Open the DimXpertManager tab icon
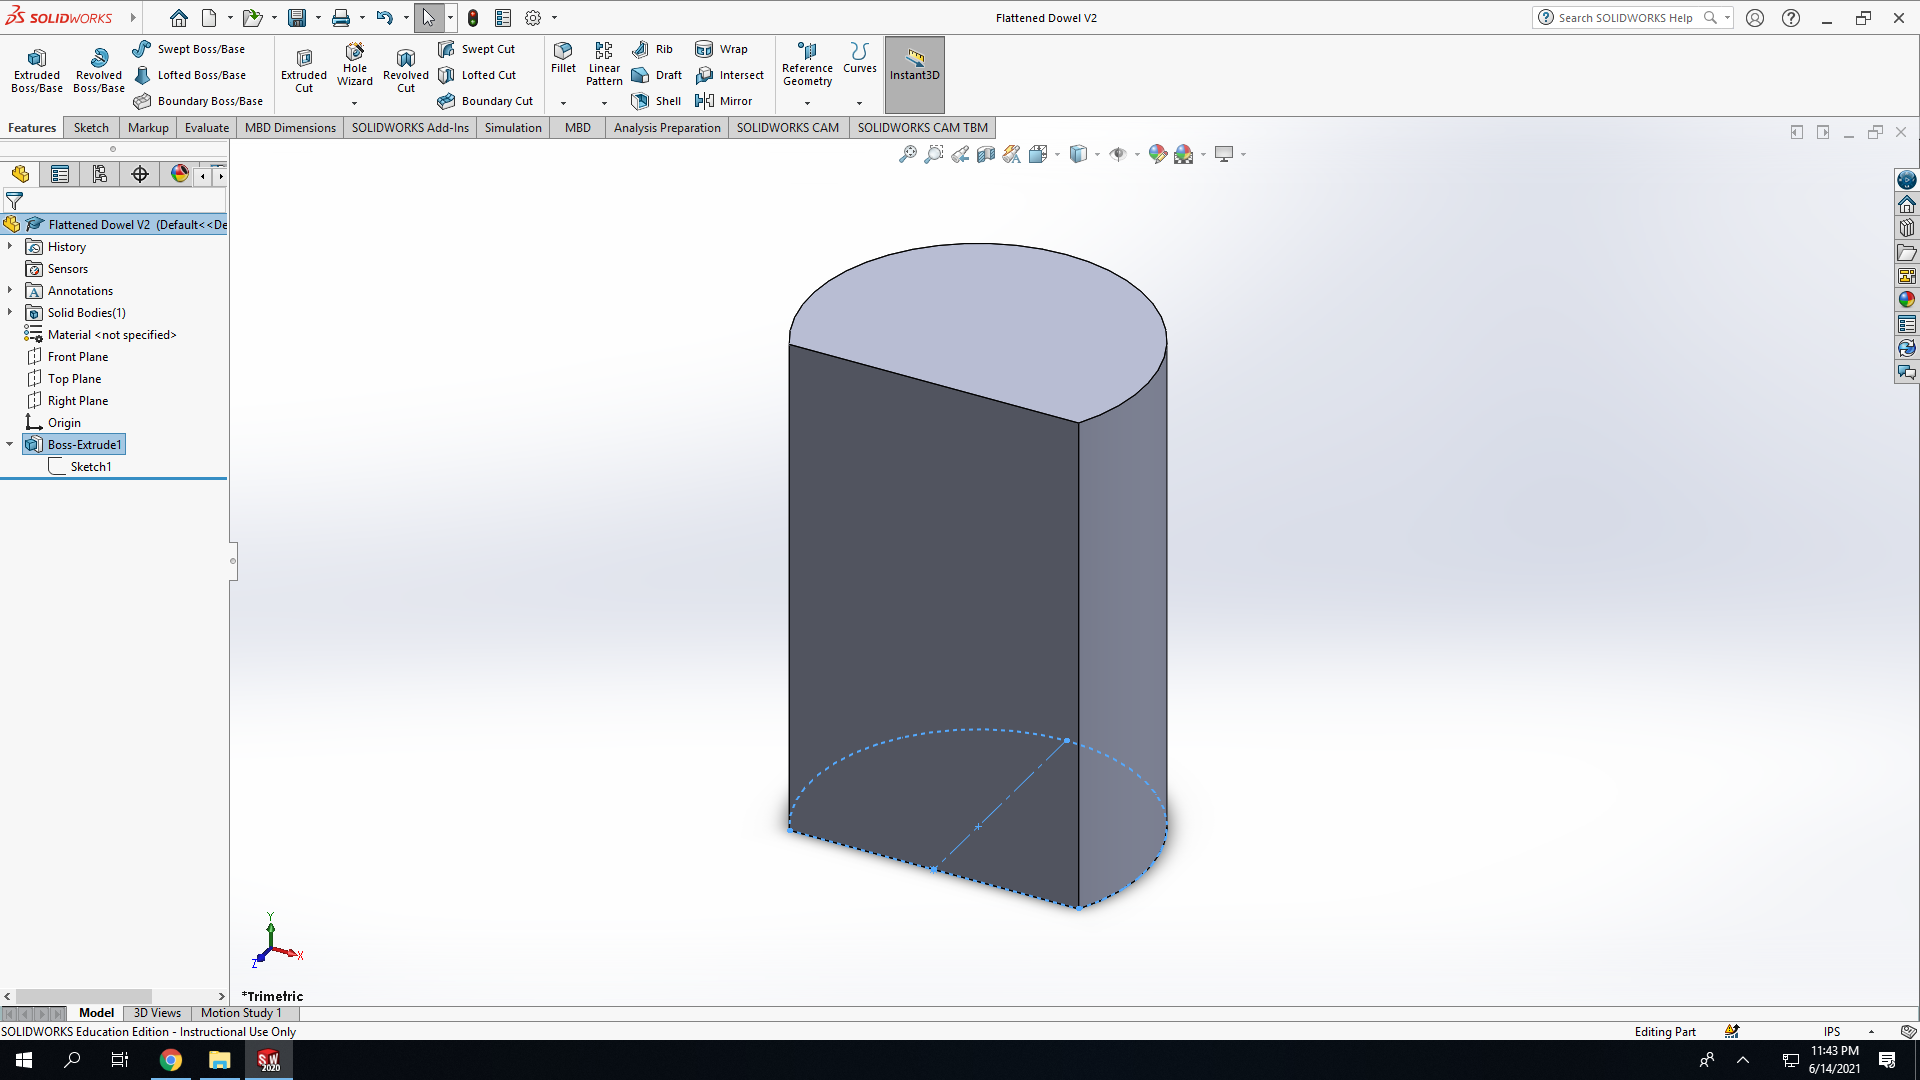The image size is (1920, 1080). [x=140, y=174]
